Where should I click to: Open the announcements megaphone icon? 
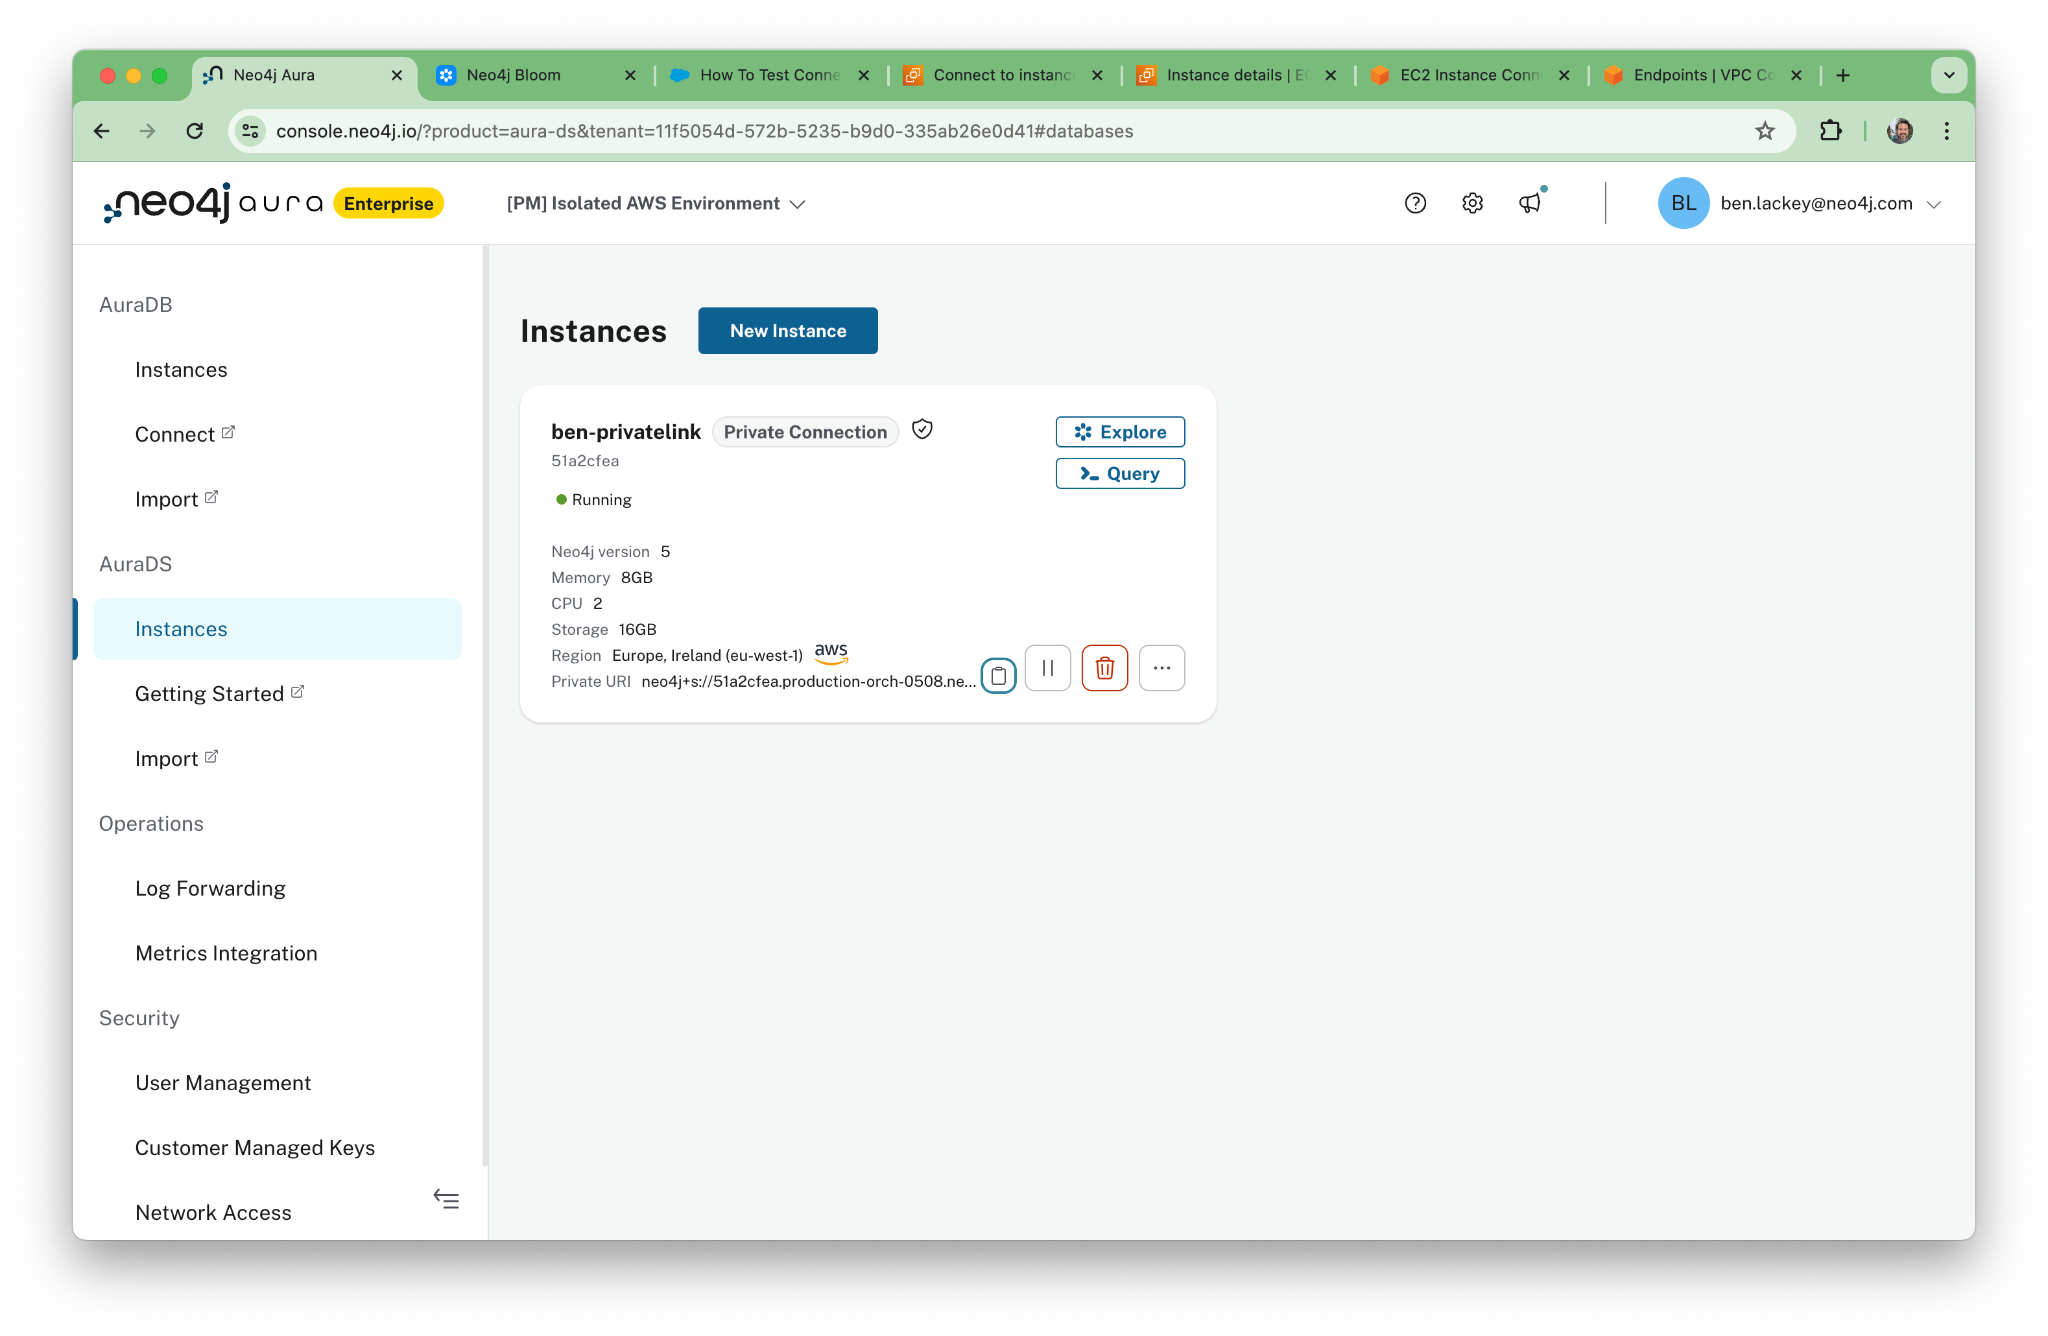1530,203
